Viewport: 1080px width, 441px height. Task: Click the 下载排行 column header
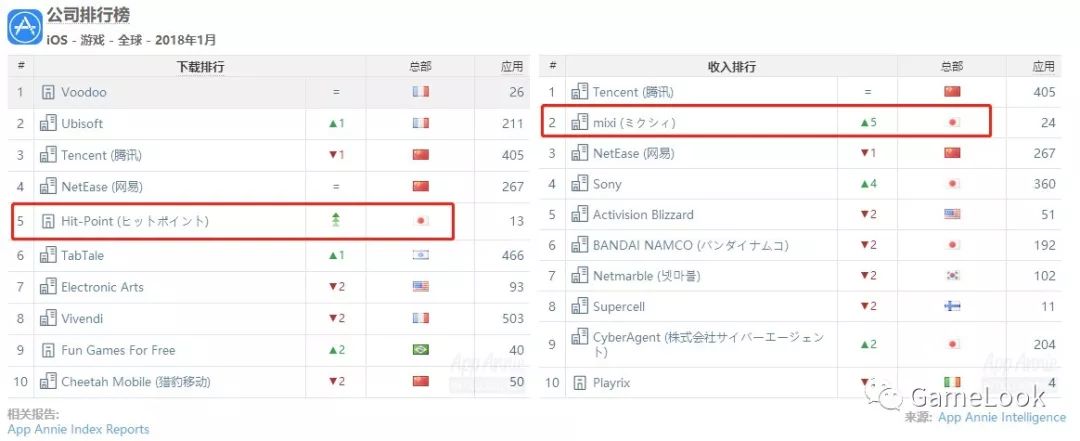pyautogui.click(x=199, y=67)
